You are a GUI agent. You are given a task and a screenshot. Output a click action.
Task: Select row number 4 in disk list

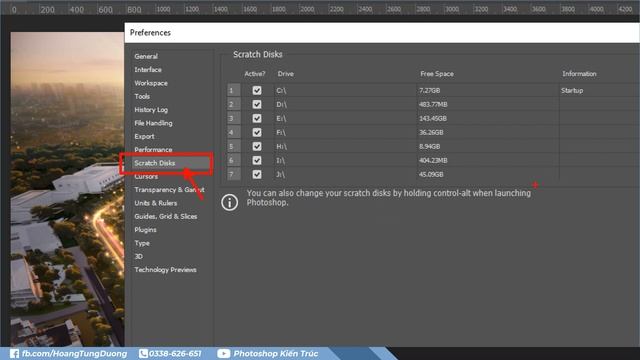click(x=233, y=132)
